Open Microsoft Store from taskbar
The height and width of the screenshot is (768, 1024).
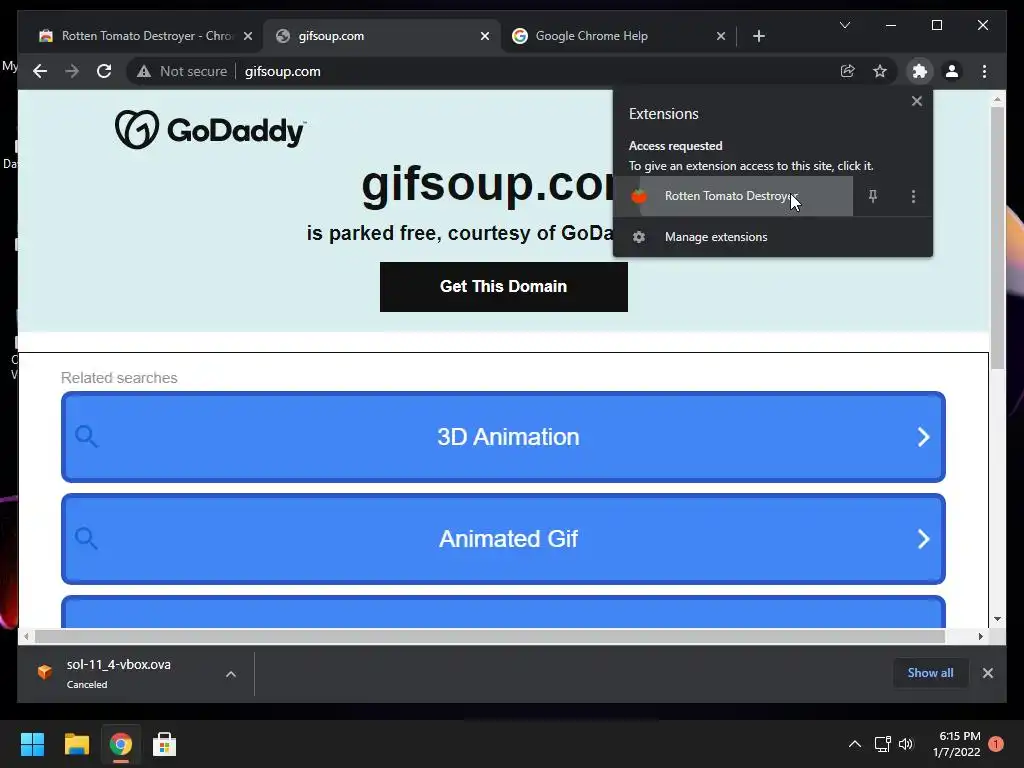(x=164, y=744)
